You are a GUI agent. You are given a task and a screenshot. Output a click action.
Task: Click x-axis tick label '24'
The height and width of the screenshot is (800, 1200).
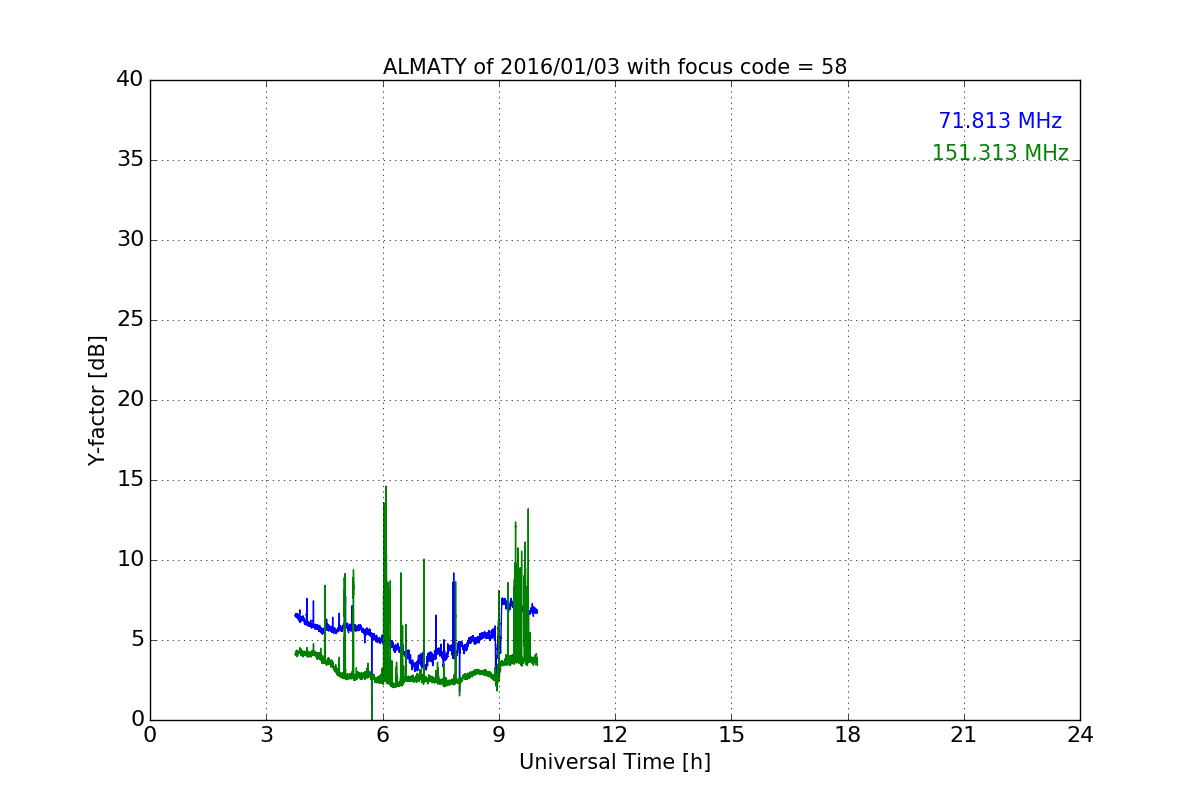click(1080, 735)
